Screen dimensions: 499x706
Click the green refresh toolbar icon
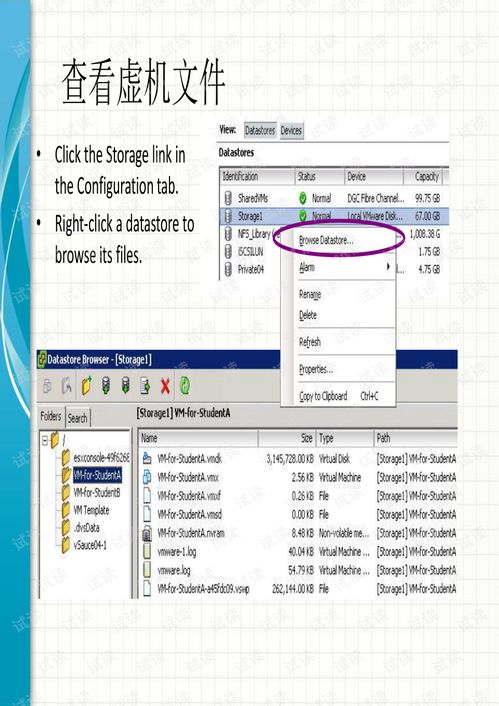tap(185, 385)
